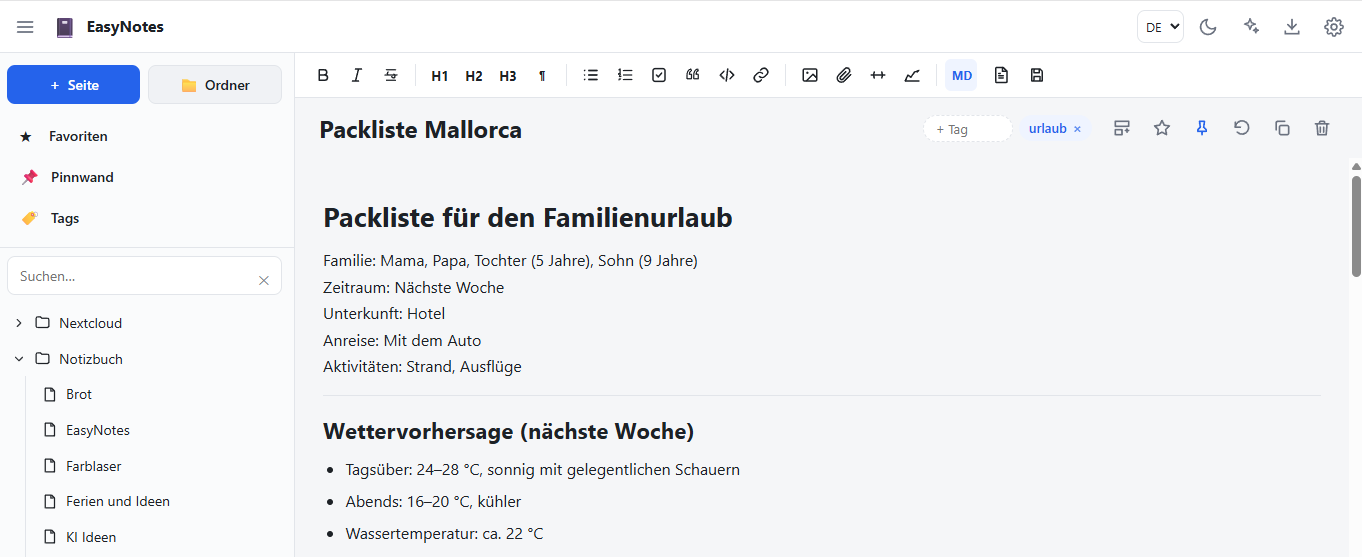Insert a chart diagram
Screen dimensions: 1362x557
click(x=912, y=75)
